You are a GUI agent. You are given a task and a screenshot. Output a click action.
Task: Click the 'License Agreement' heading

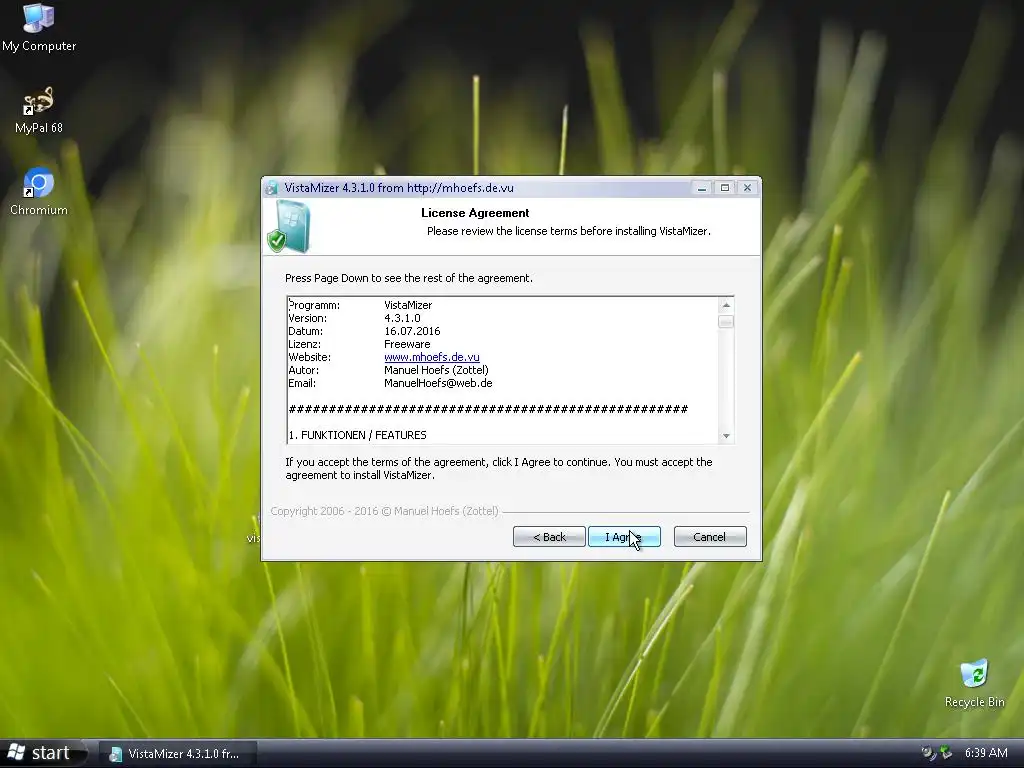click(x=475, y=213)
